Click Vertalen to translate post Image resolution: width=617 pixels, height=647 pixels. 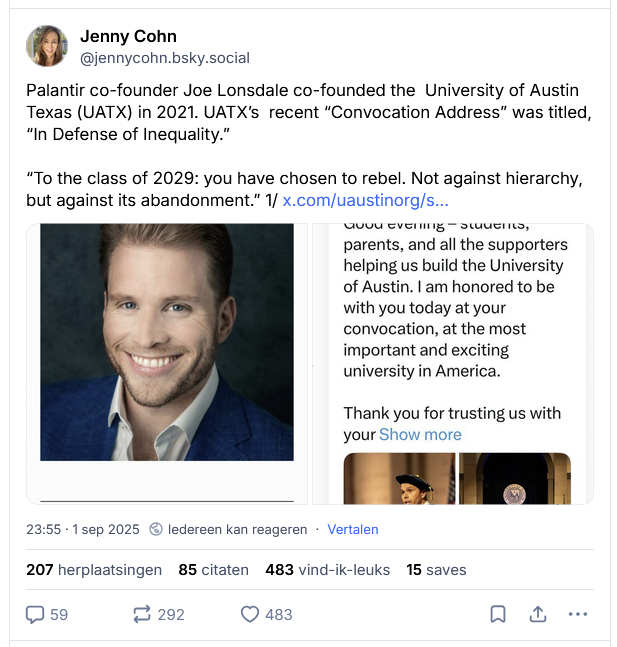(x=353, y=529)
